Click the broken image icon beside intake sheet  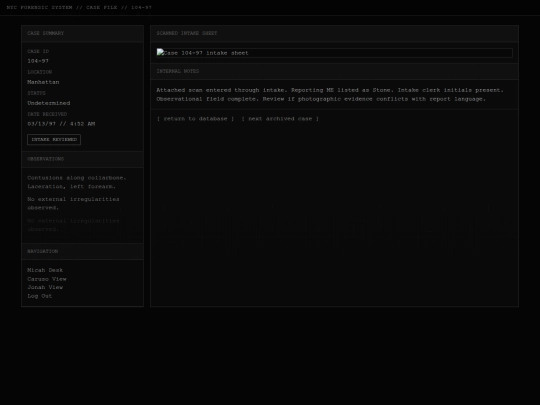(x=160, y=52)
